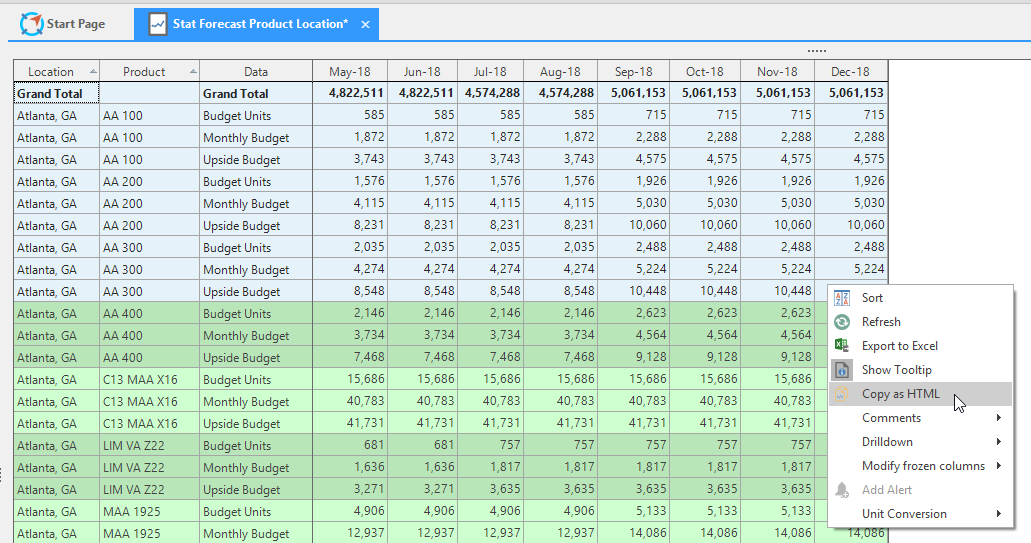This screenshot has height=543, width=1031.
Task: Switch to the Start Page tab
Action: (x=63, y=24)
